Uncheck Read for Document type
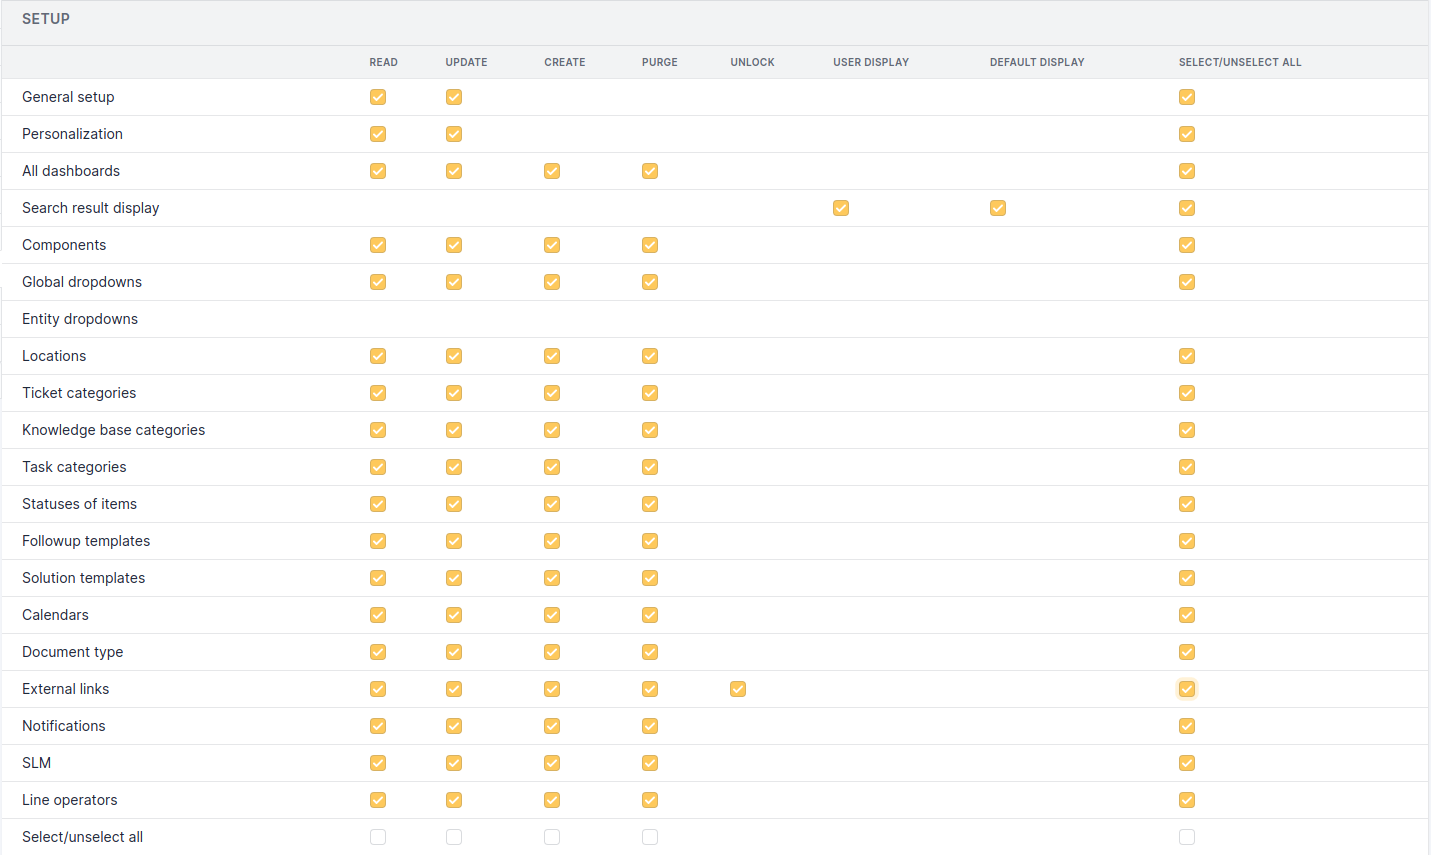Image resolution: width=1431 pixels, height=855 pixels. (x=378, y=652)
